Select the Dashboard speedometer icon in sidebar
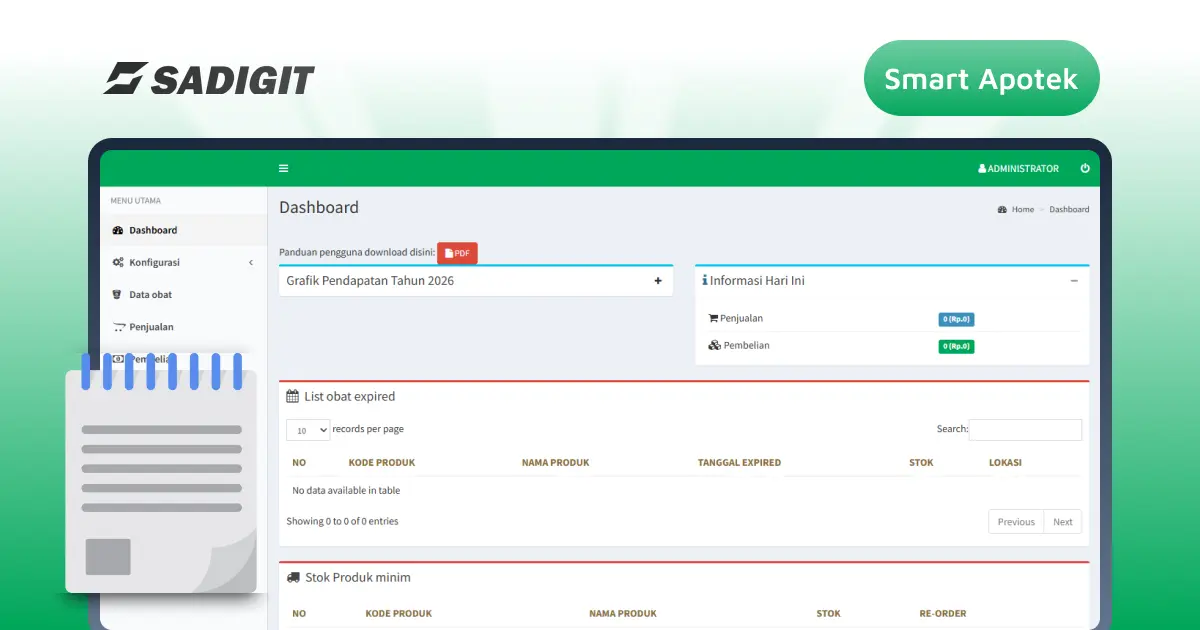 click(x=119, y=230)
